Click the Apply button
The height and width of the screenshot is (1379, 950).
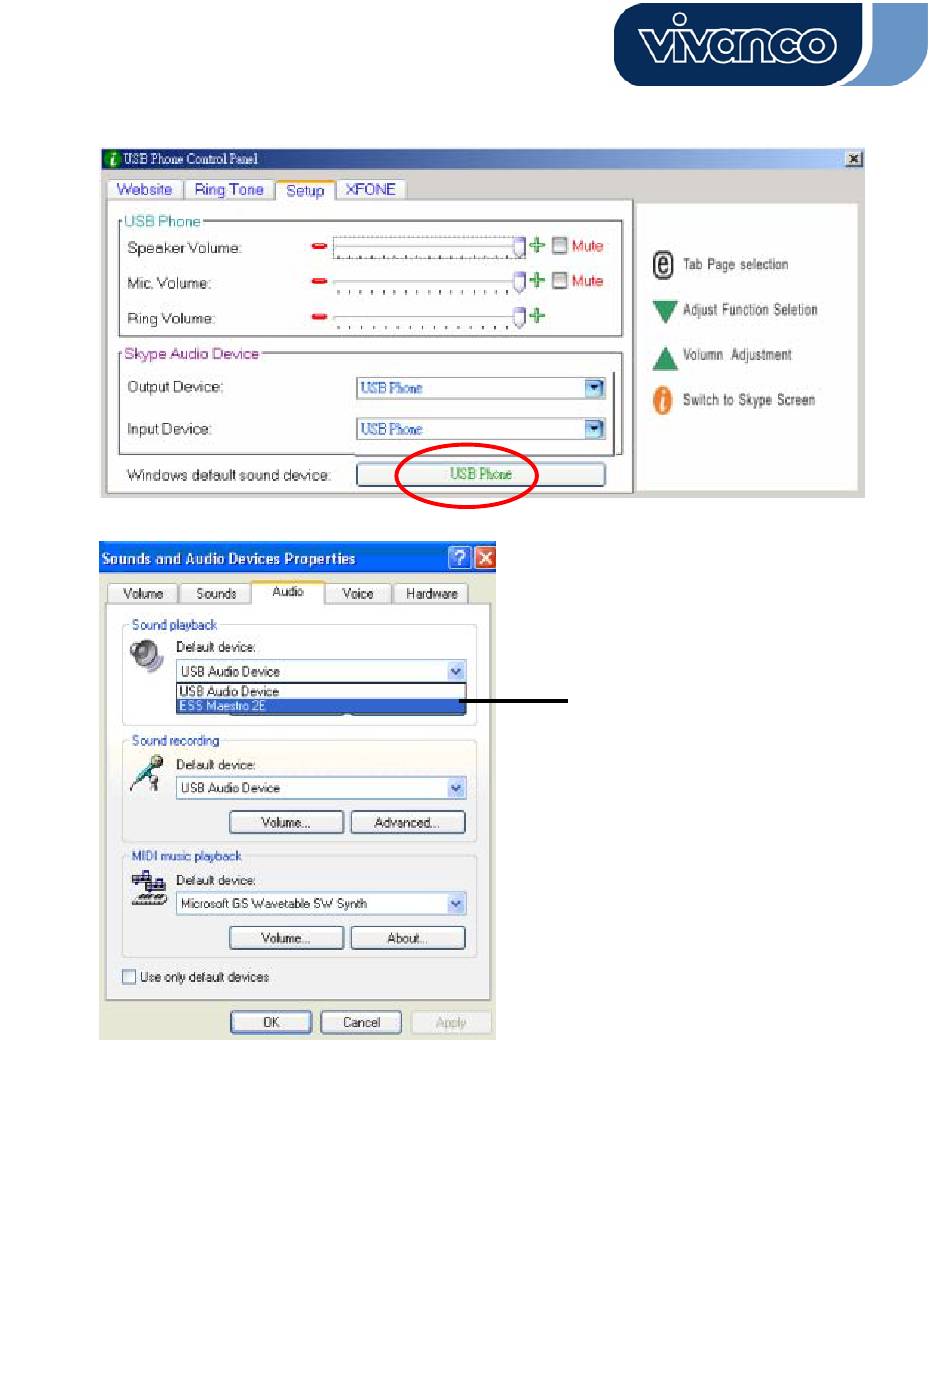click(451, 1023)
